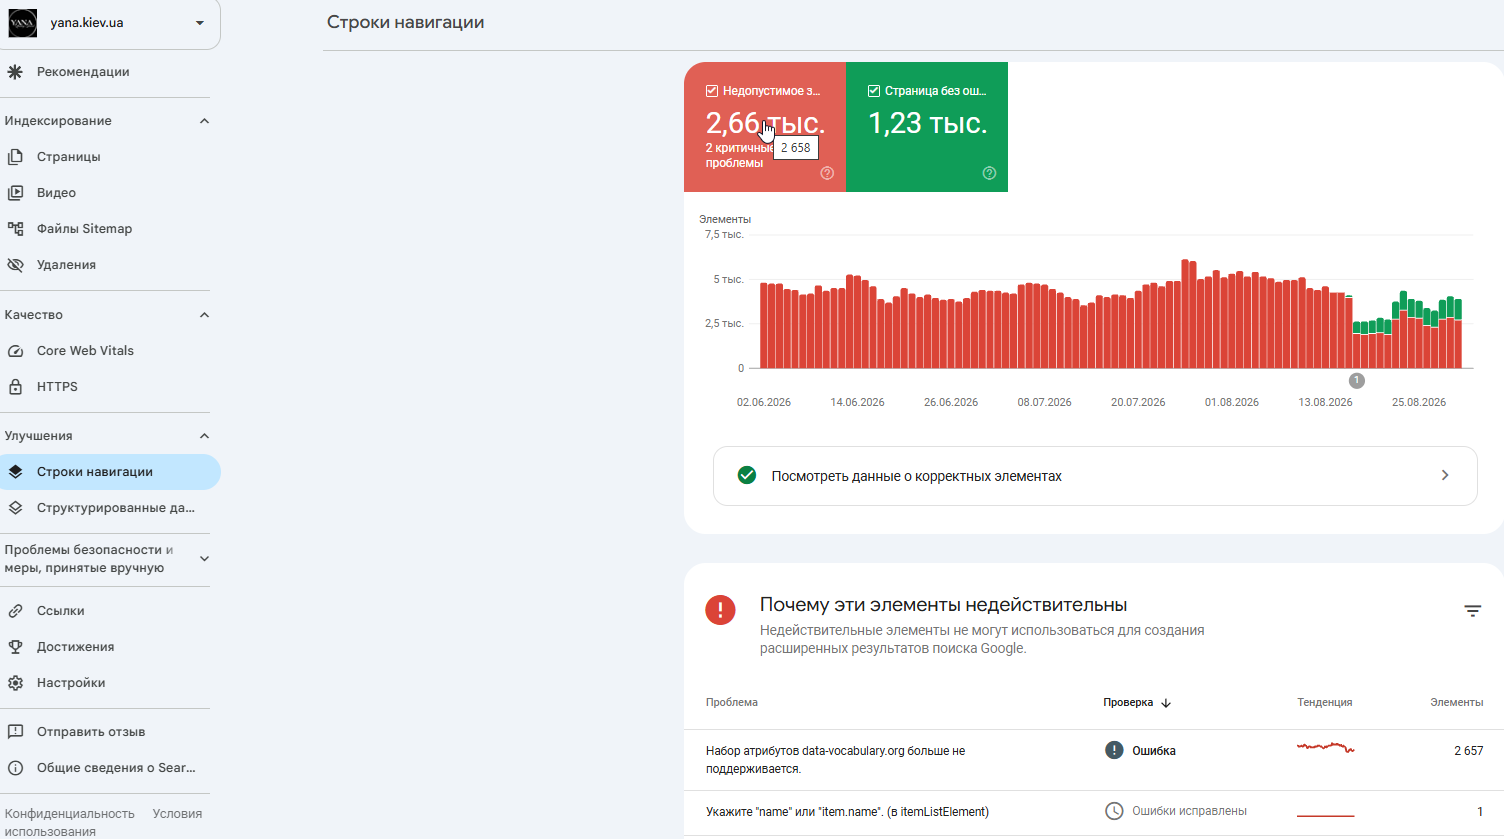Viewport: 1504px width, 839px height.
Task: Click the Видео report icon
Action: [x=15, y=193]
